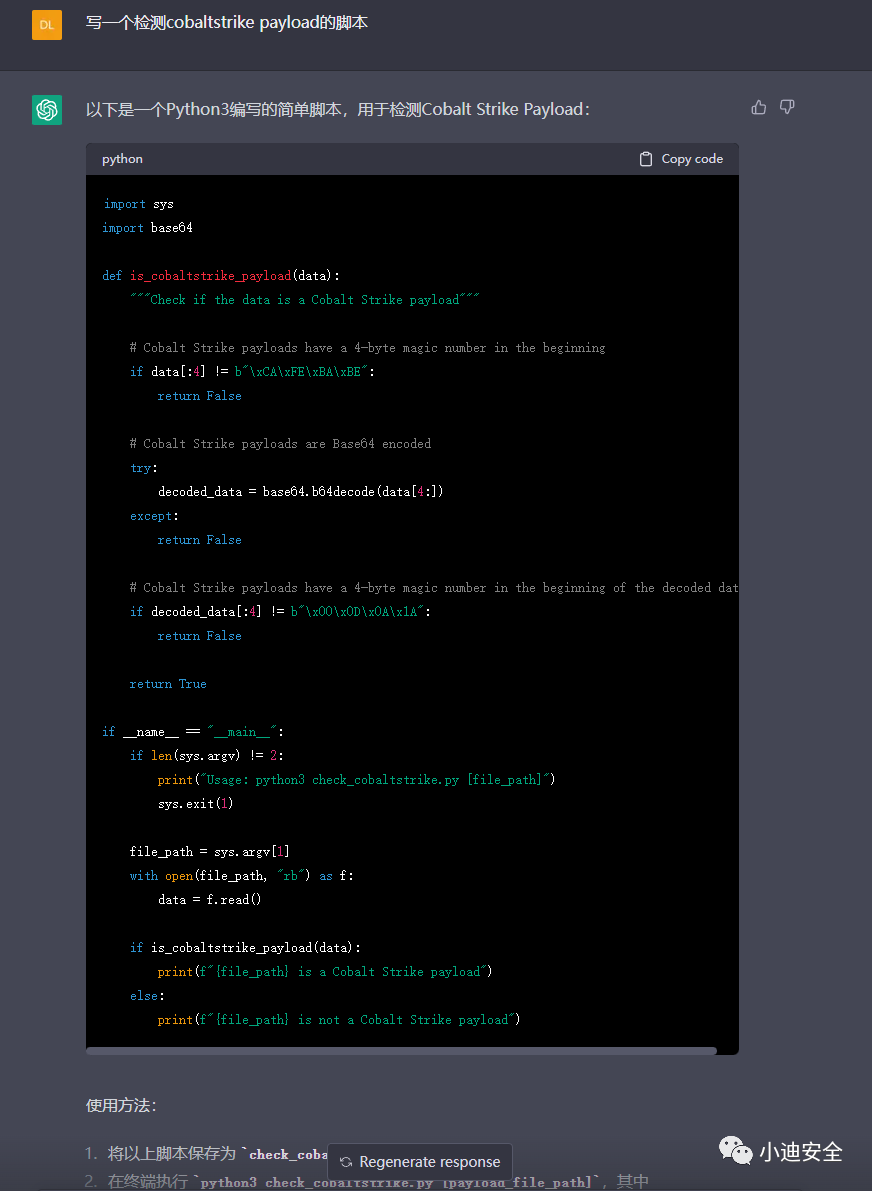Click the user prompt about cobaltstrike payload
The width and height of the screenshot is (872, 1191).
227,23
